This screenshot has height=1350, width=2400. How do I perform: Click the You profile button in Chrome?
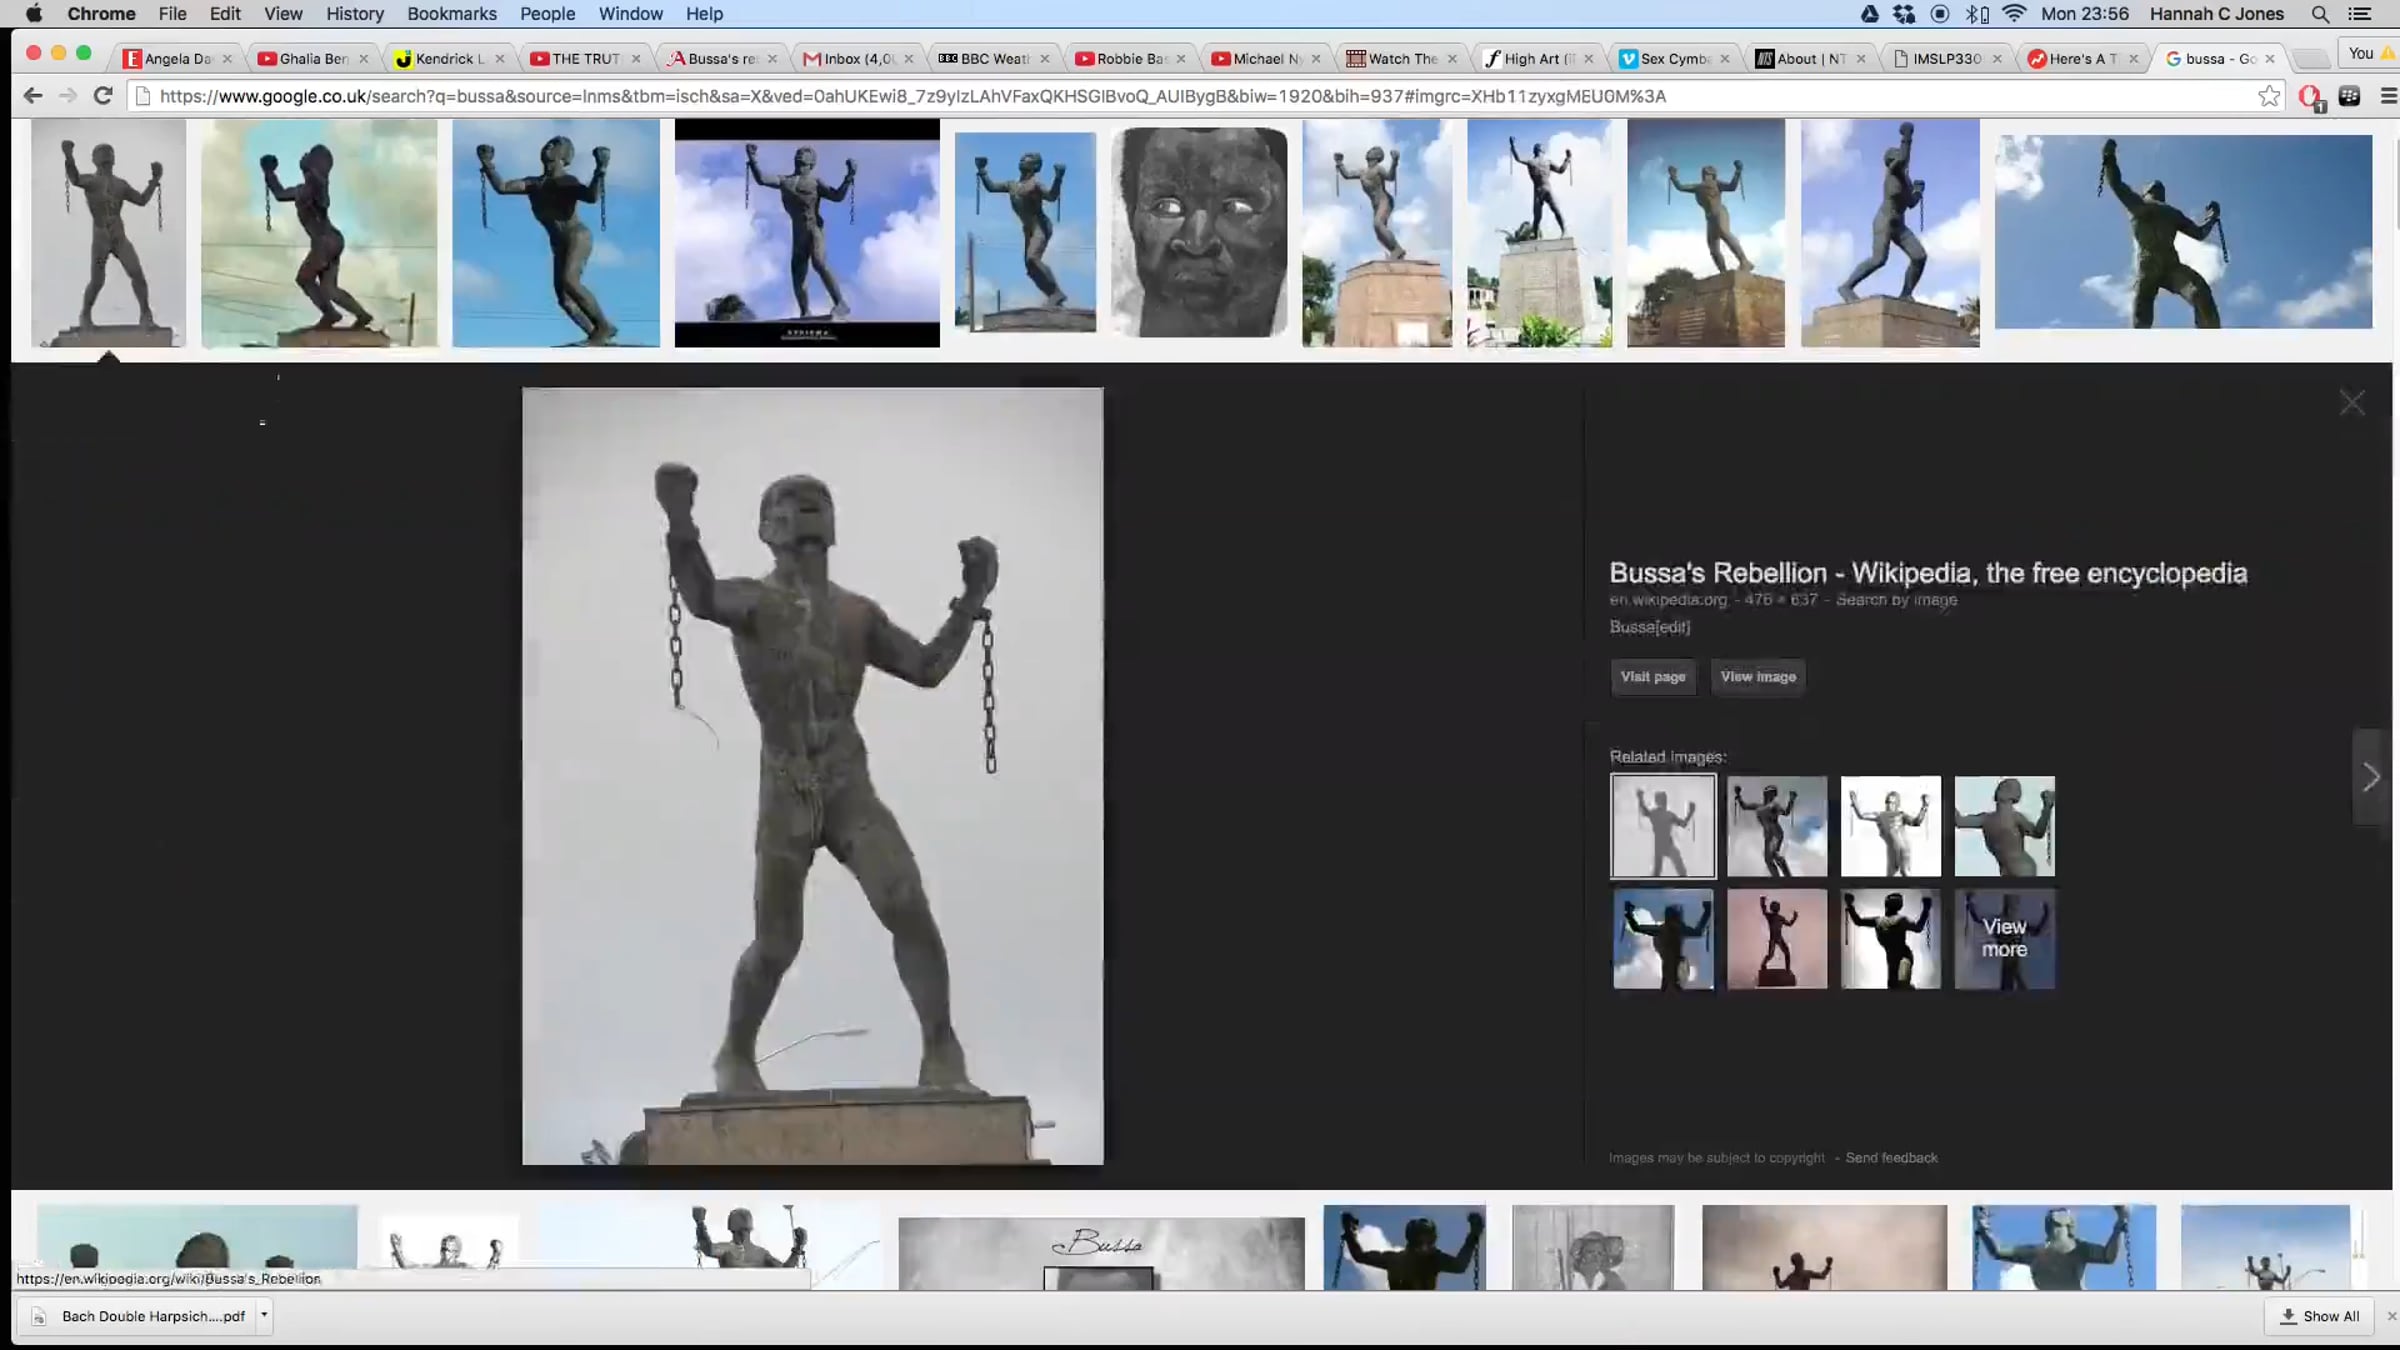2370,54
